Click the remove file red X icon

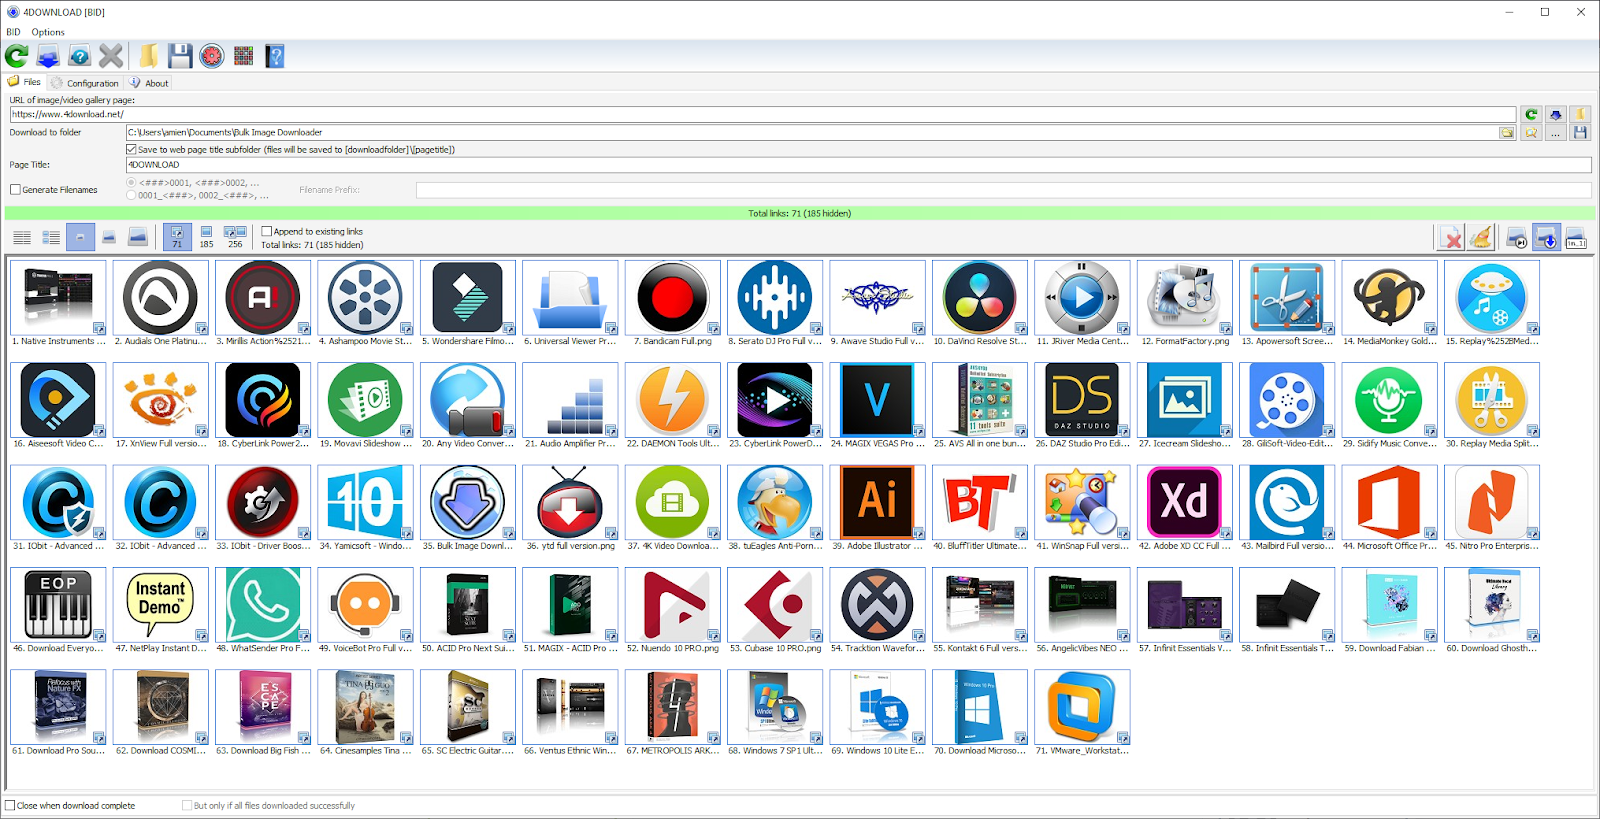(1451, 237)
